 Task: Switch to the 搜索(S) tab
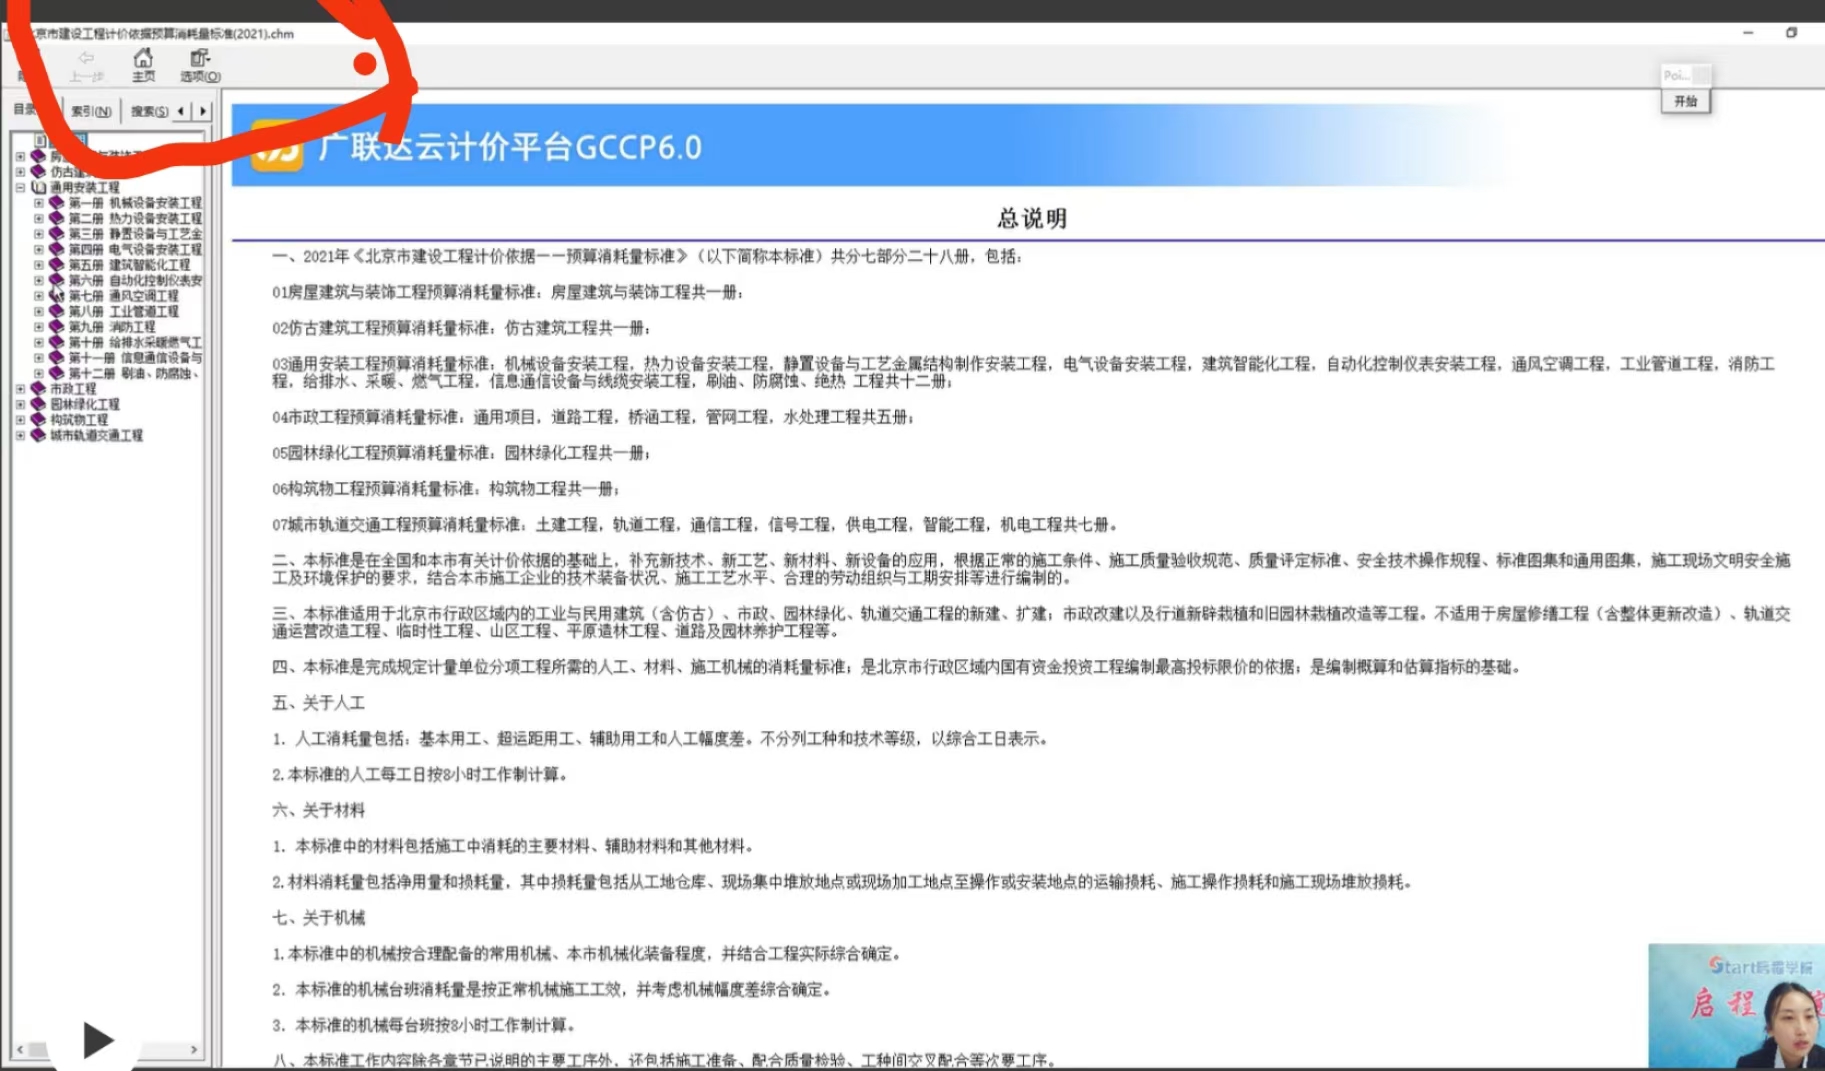point(149,111)
